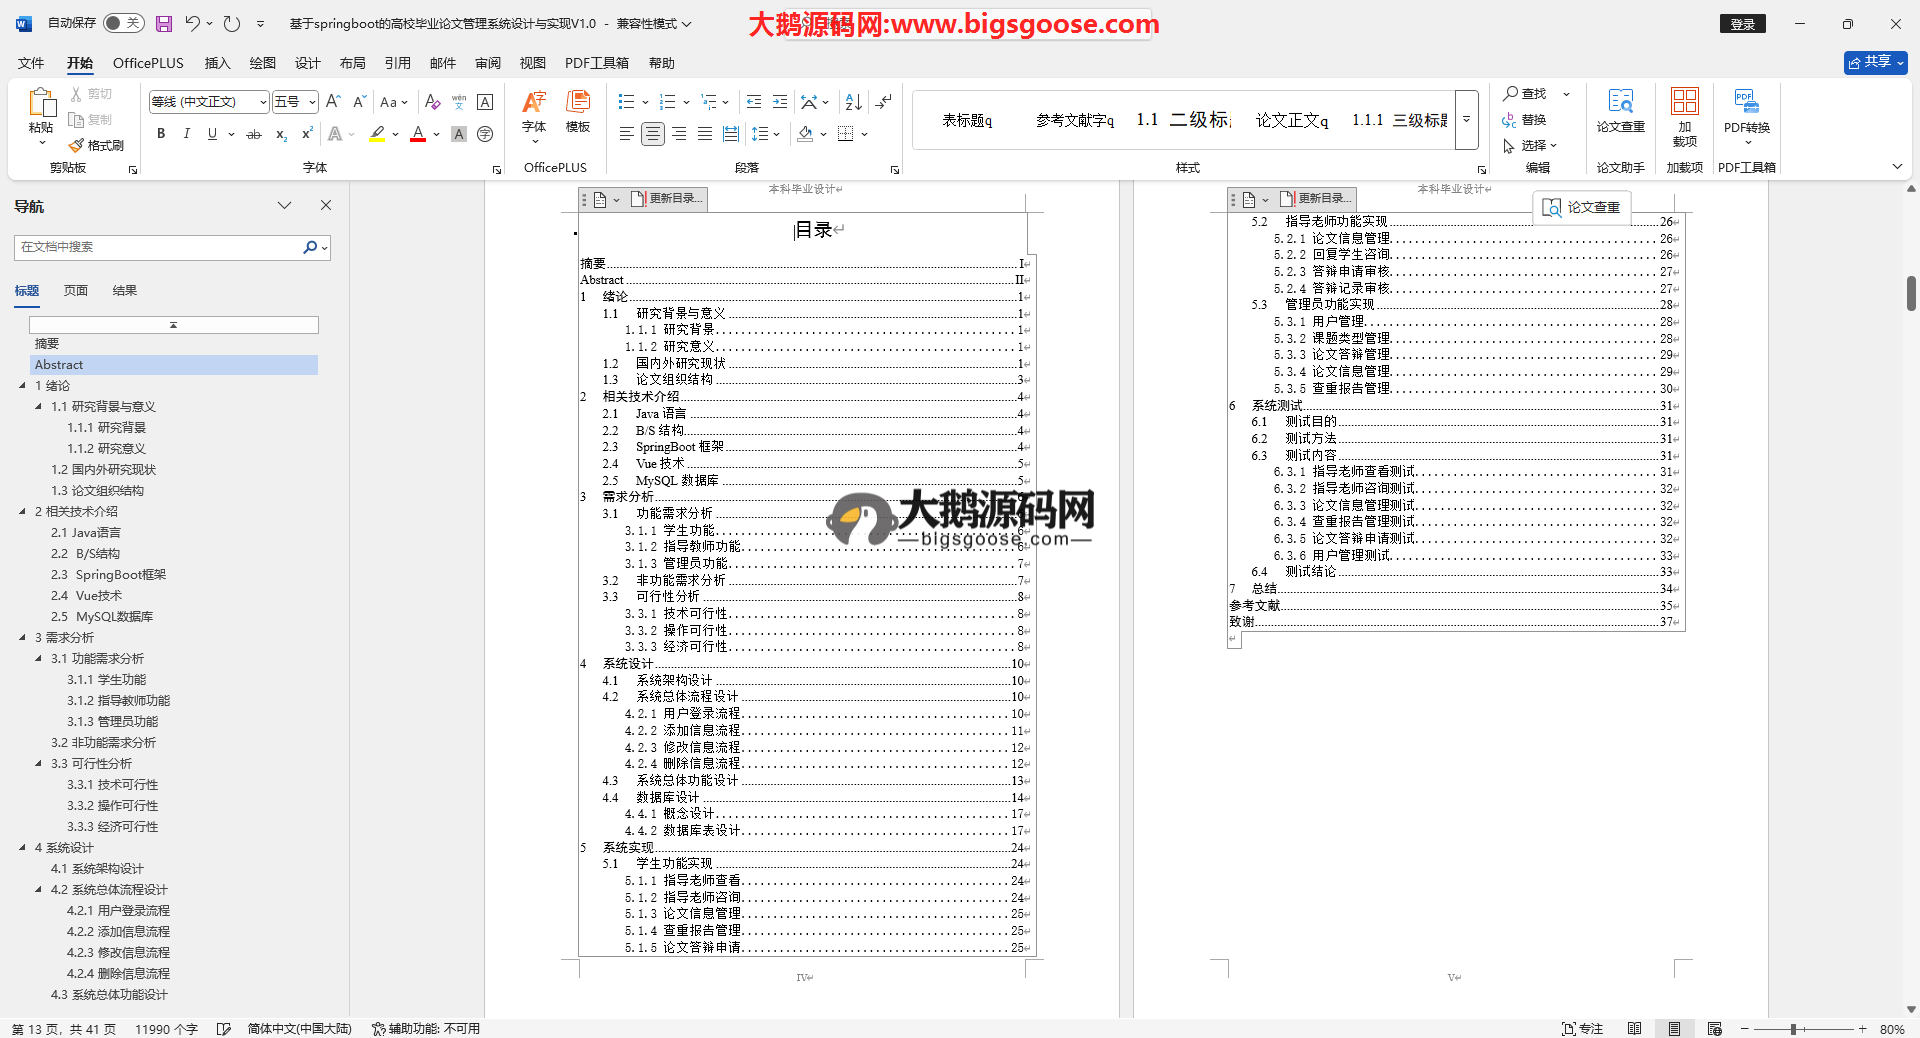
Task: Click the italic formatting icon
Action: tap(186, 134)
